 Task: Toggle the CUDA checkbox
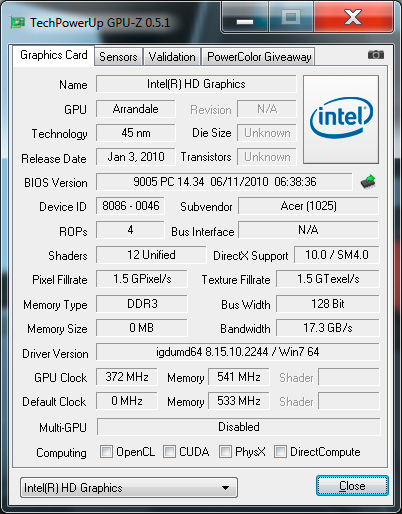coord(169,452)
